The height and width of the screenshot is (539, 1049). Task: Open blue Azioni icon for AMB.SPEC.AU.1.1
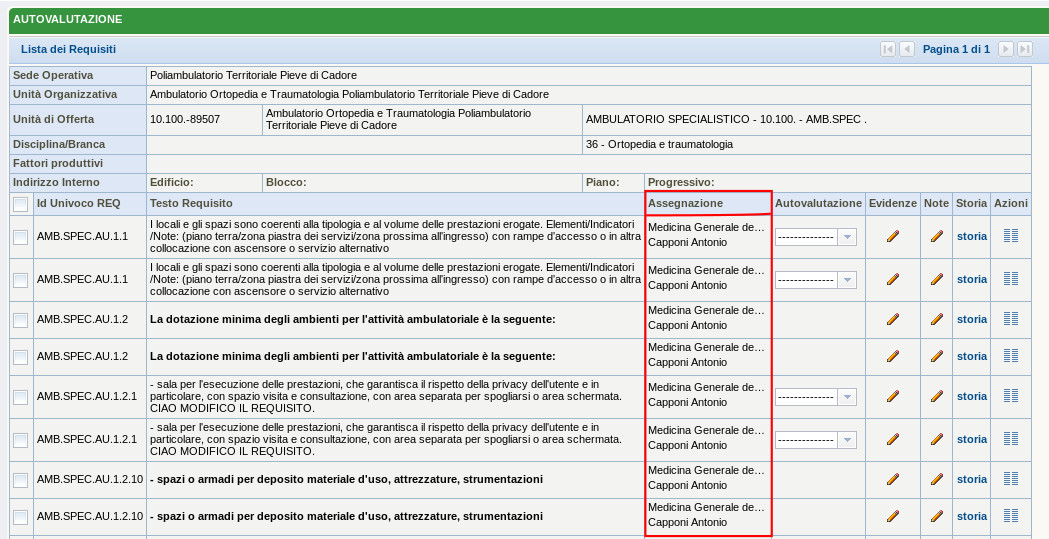1010,279
